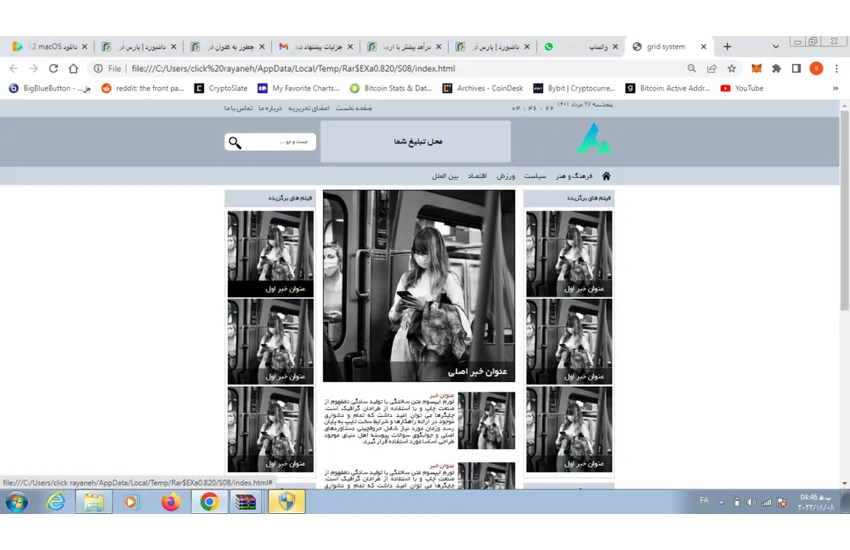This screenshot has height=550, width=850.
Task: Go back using the browser back arrow
Action: (14, 69)
